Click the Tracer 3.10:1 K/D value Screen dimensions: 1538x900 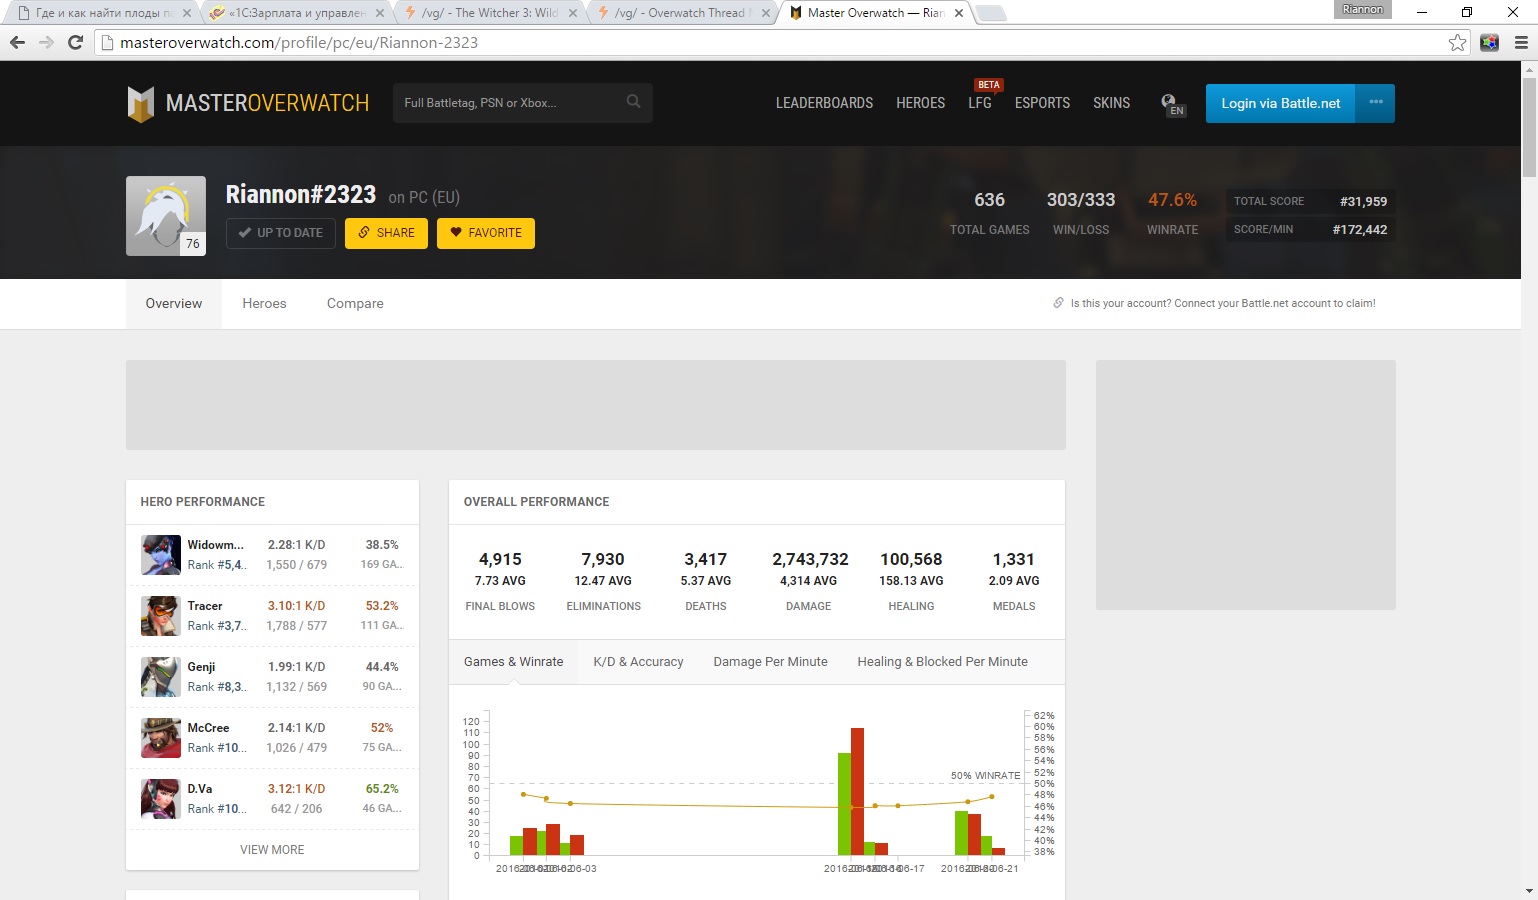coord(296,606)
